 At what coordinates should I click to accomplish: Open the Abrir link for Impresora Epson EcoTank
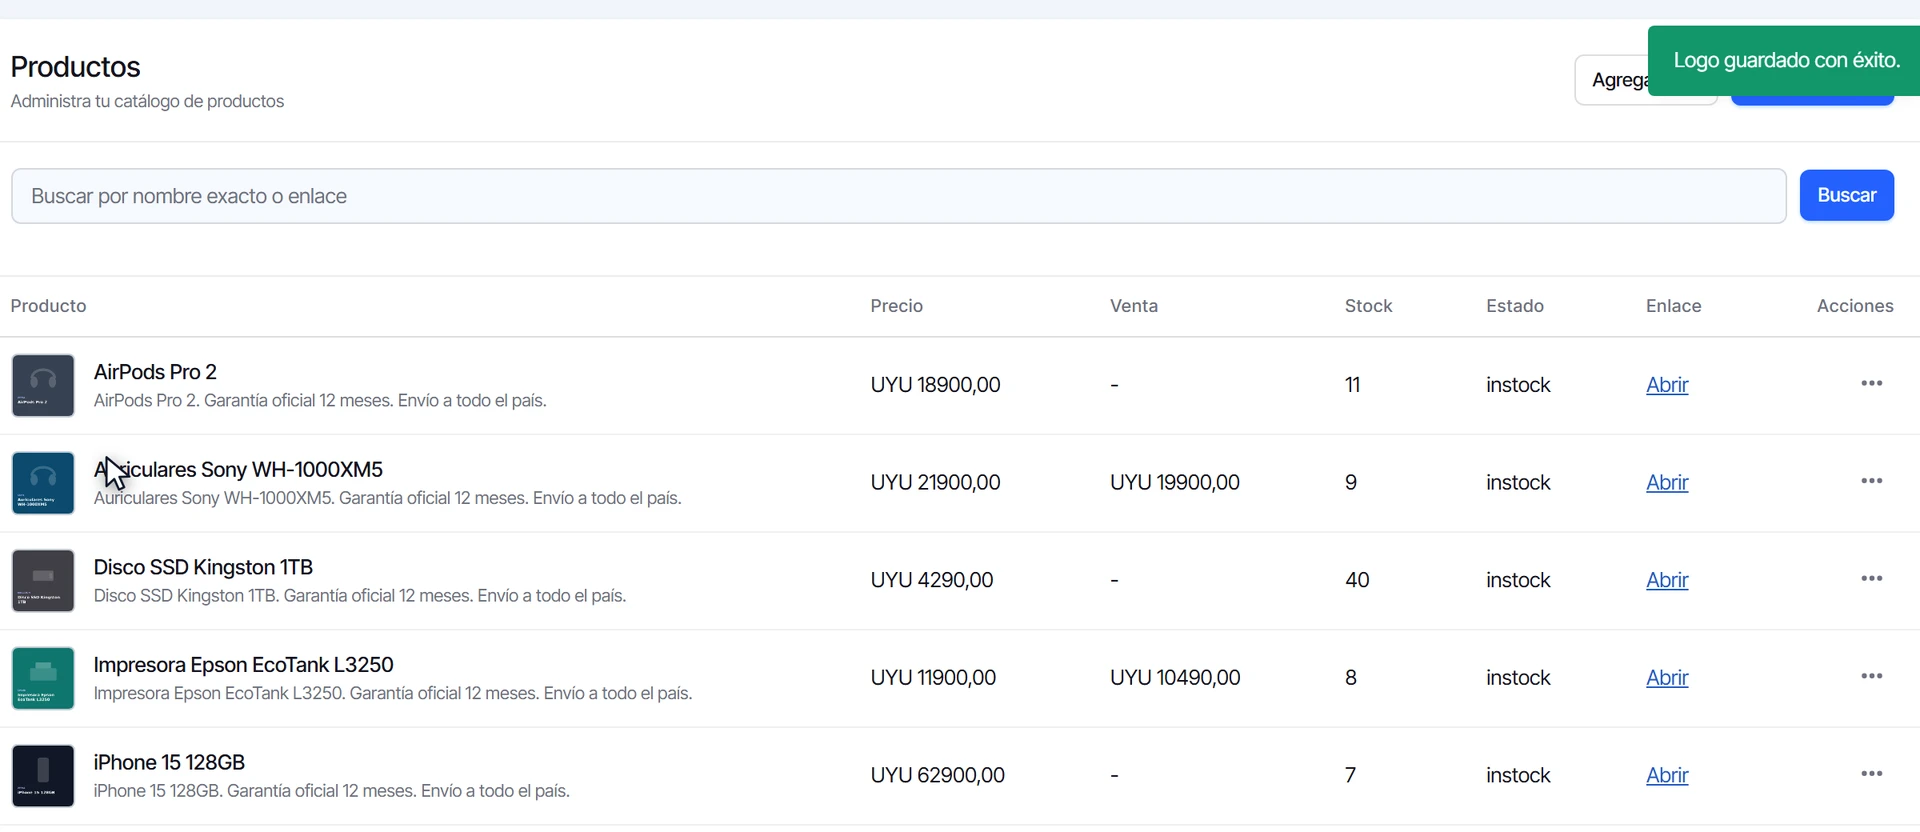click(x=1667, y=678)
